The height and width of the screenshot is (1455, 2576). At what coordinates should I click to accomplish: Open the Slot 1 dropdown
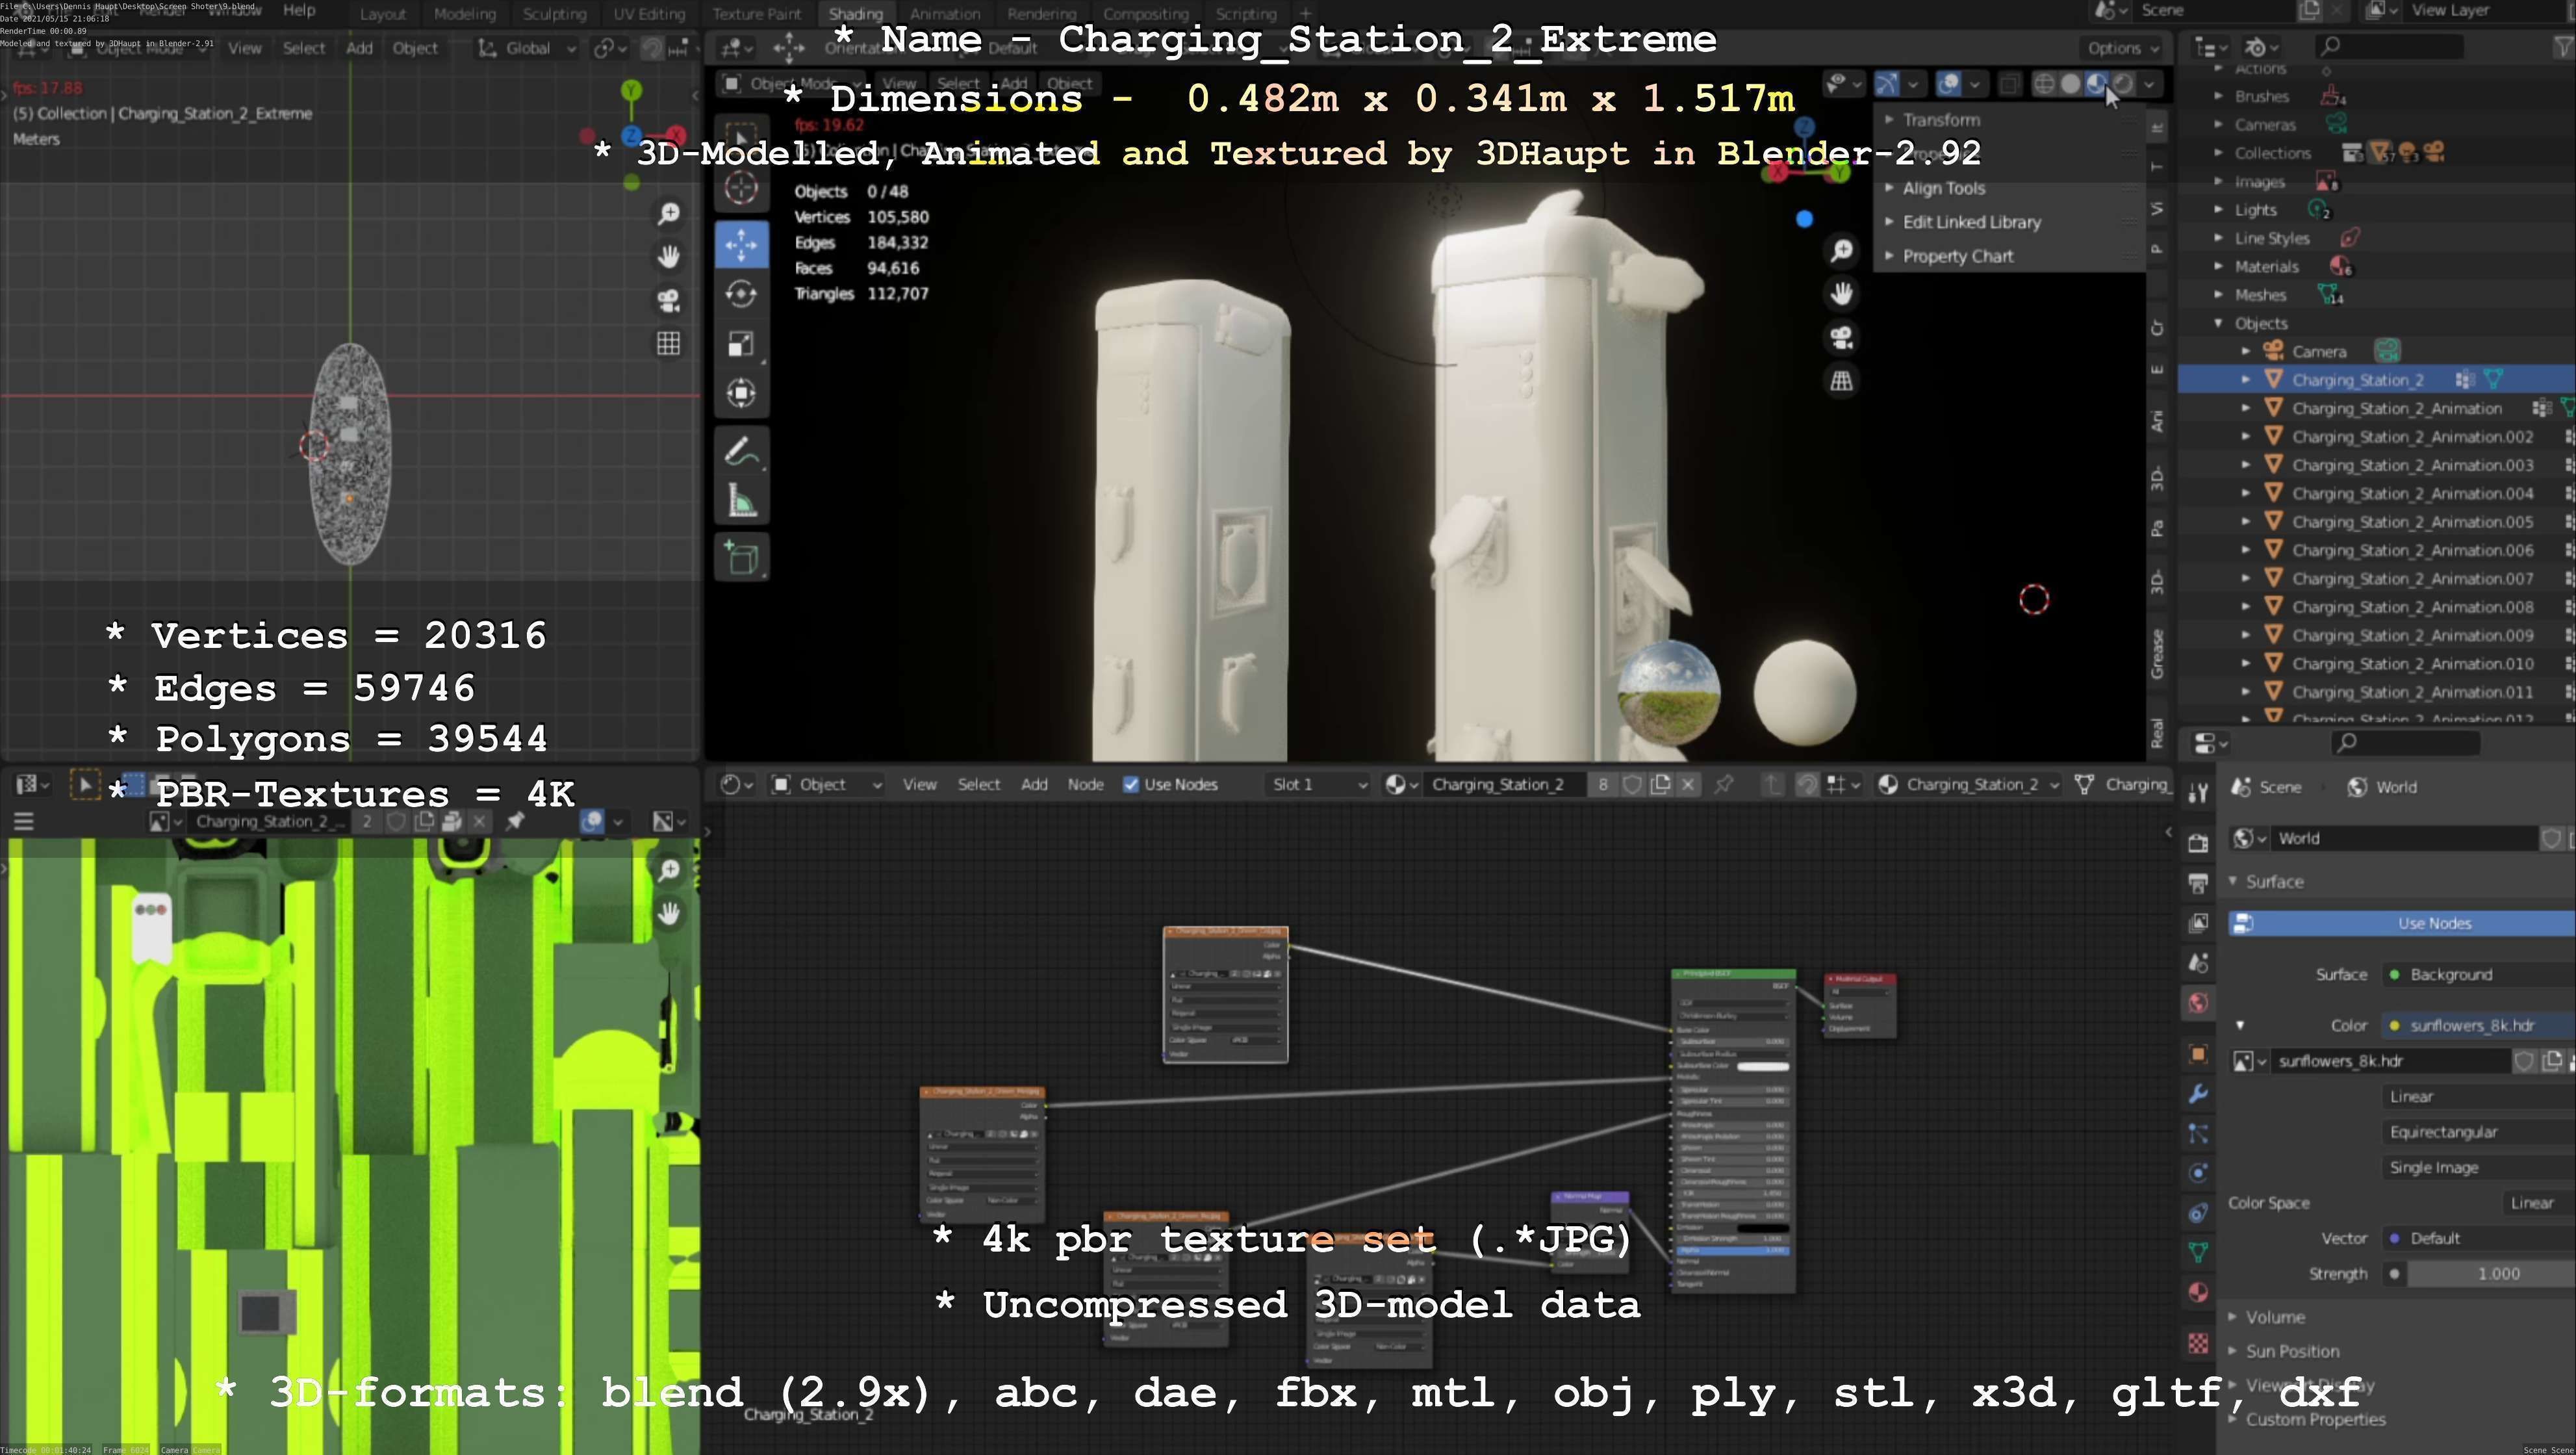click(1317, 785)
